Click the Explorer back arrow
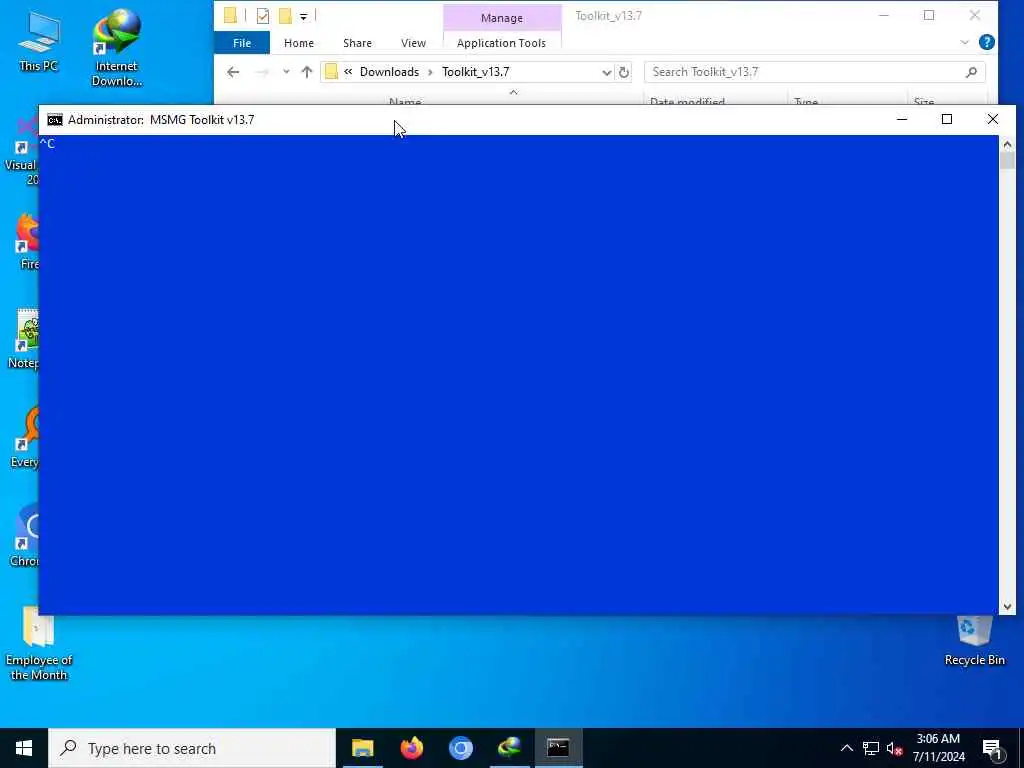Image resolution: width=1024 pixels, height=768 pixels. (x=233, y=72)
